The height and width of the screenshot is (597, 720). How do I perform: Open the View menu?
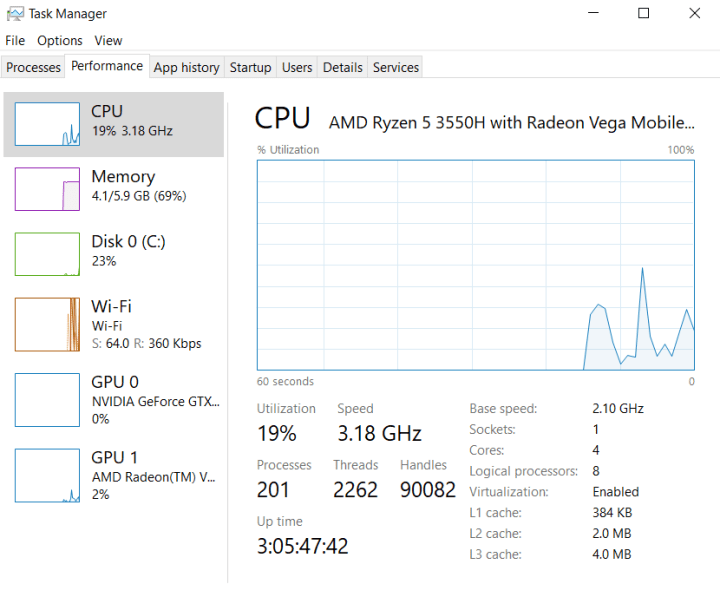click(108, 40)
